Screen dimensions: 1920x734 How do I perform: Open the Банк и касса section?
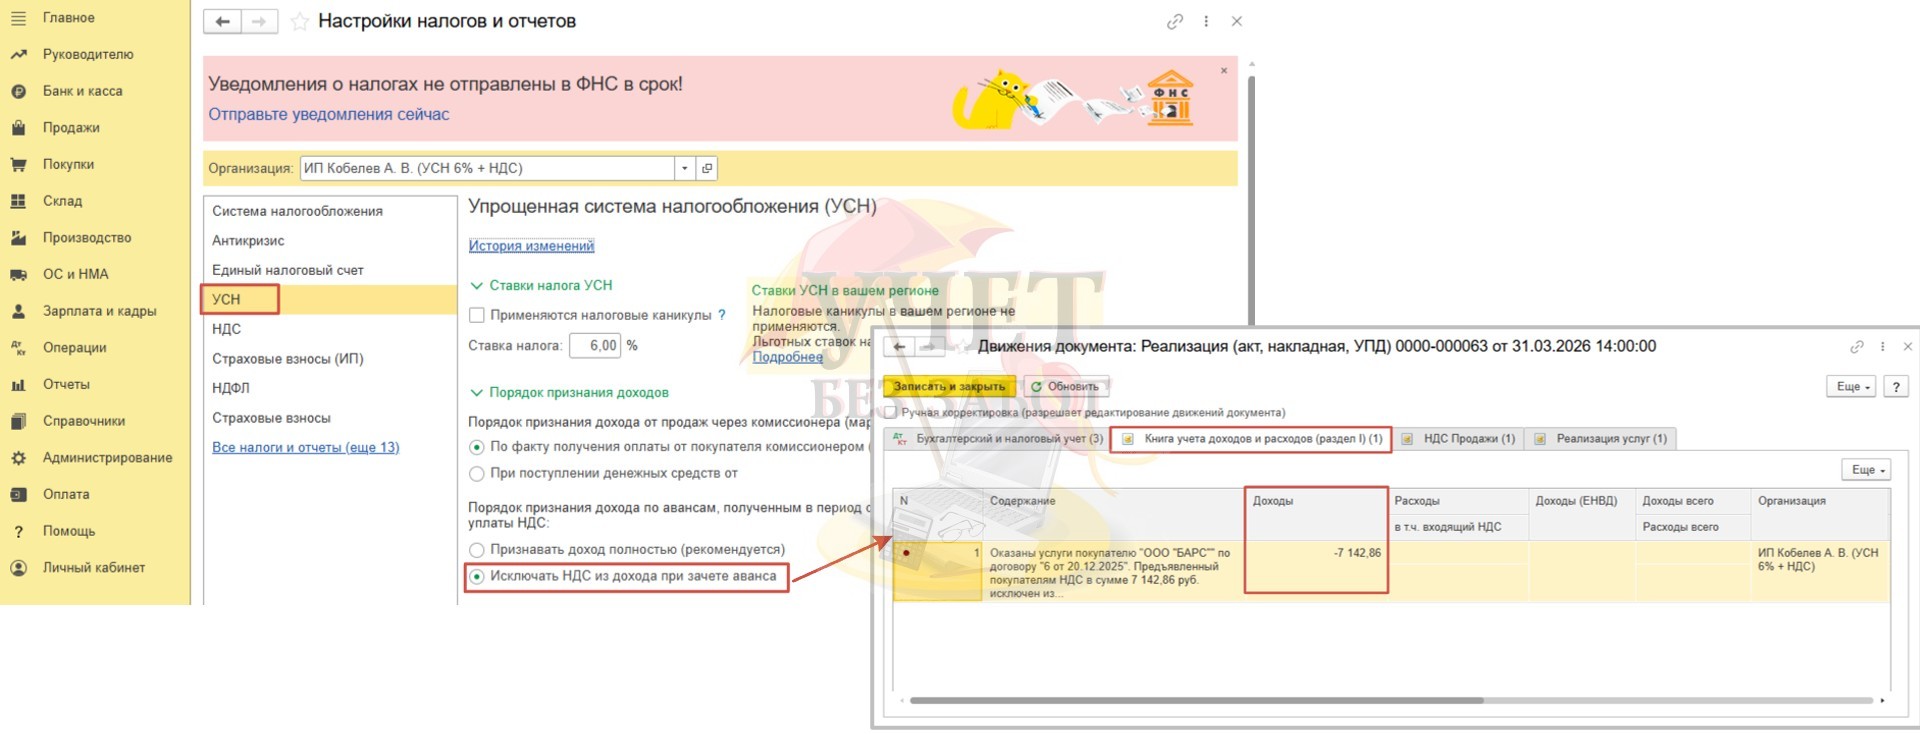[82, 91]
